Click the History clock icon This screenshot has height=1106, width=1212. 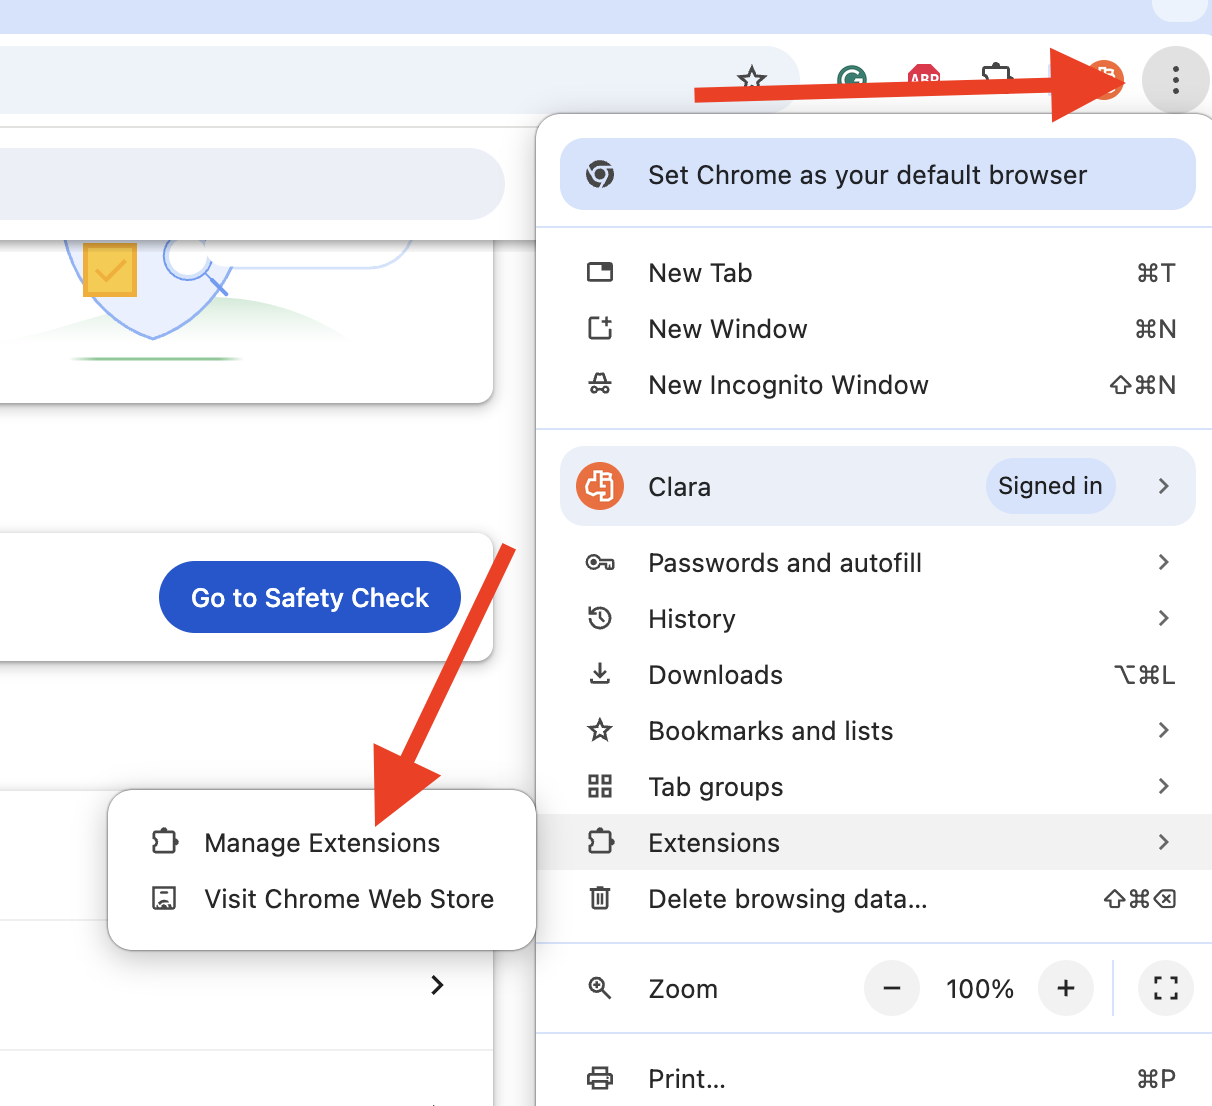click(600, 618)
